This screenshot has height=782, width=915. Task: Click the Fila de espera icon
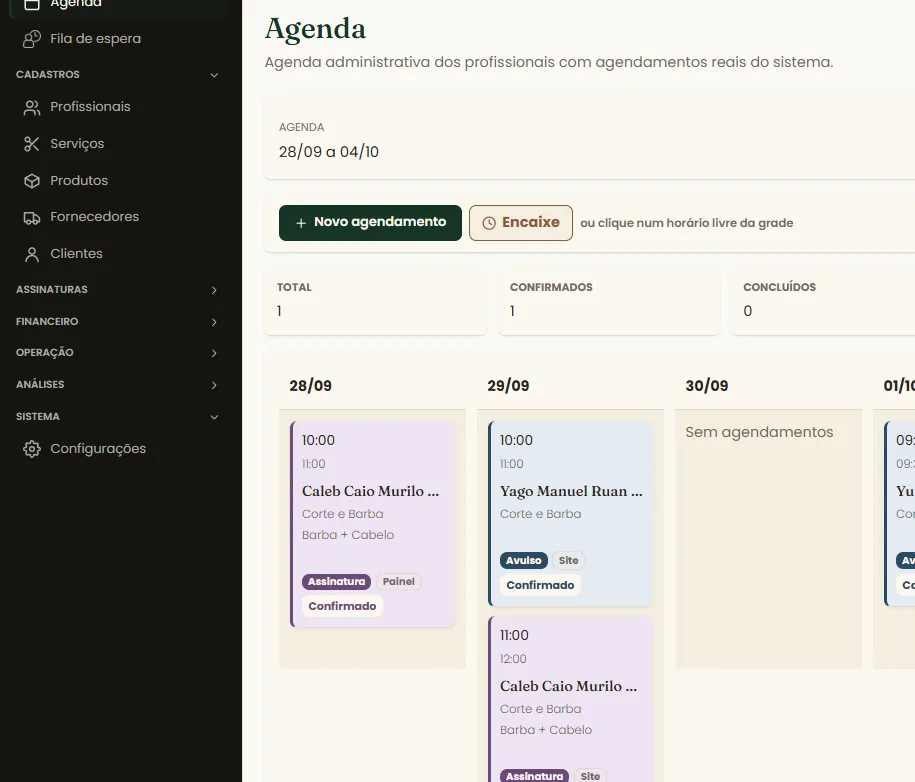pyautogui.click(x=32, y=39)
